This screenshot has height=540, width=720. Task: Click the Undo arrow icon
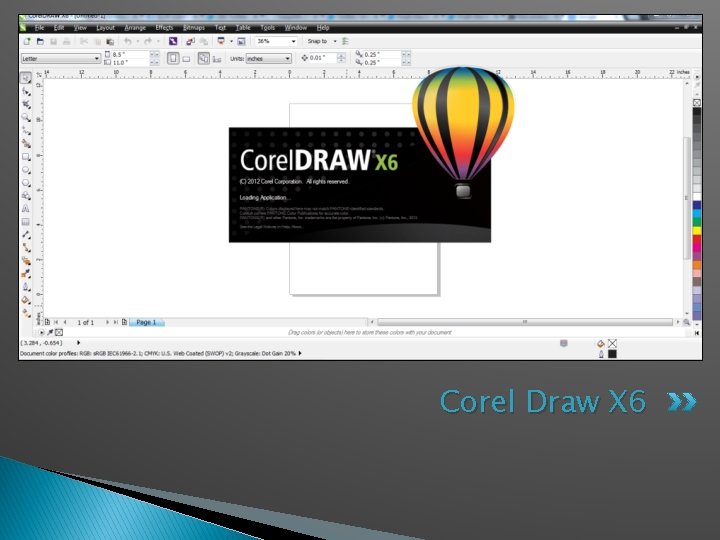(128, 41)
